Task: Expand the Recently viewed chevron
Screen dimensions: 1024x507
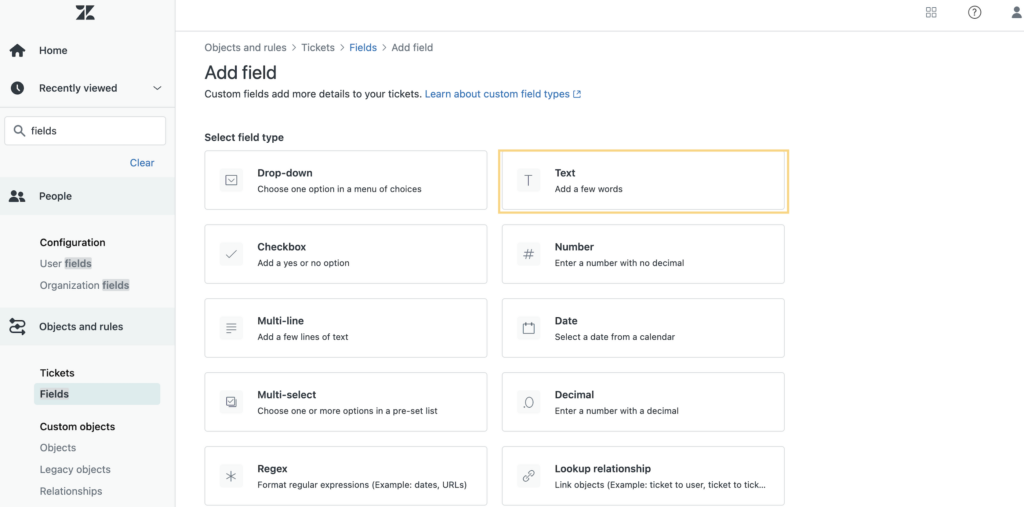Action: [157, 88]
